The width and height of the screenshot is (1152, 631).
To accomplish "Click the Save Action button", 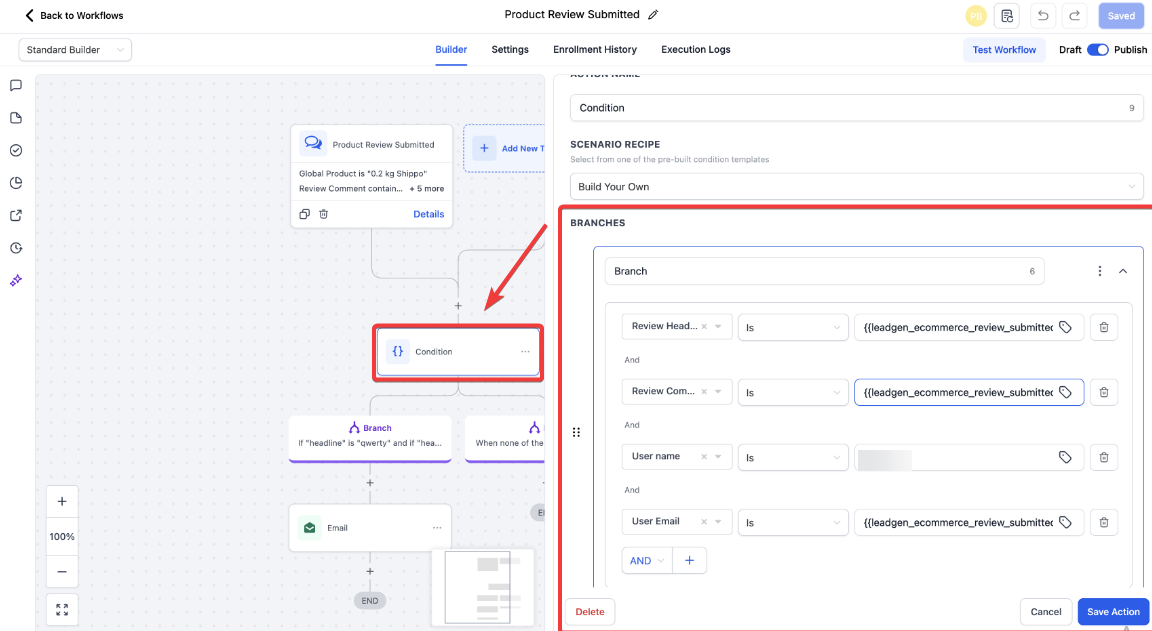I will click(x=1112, y=612).
